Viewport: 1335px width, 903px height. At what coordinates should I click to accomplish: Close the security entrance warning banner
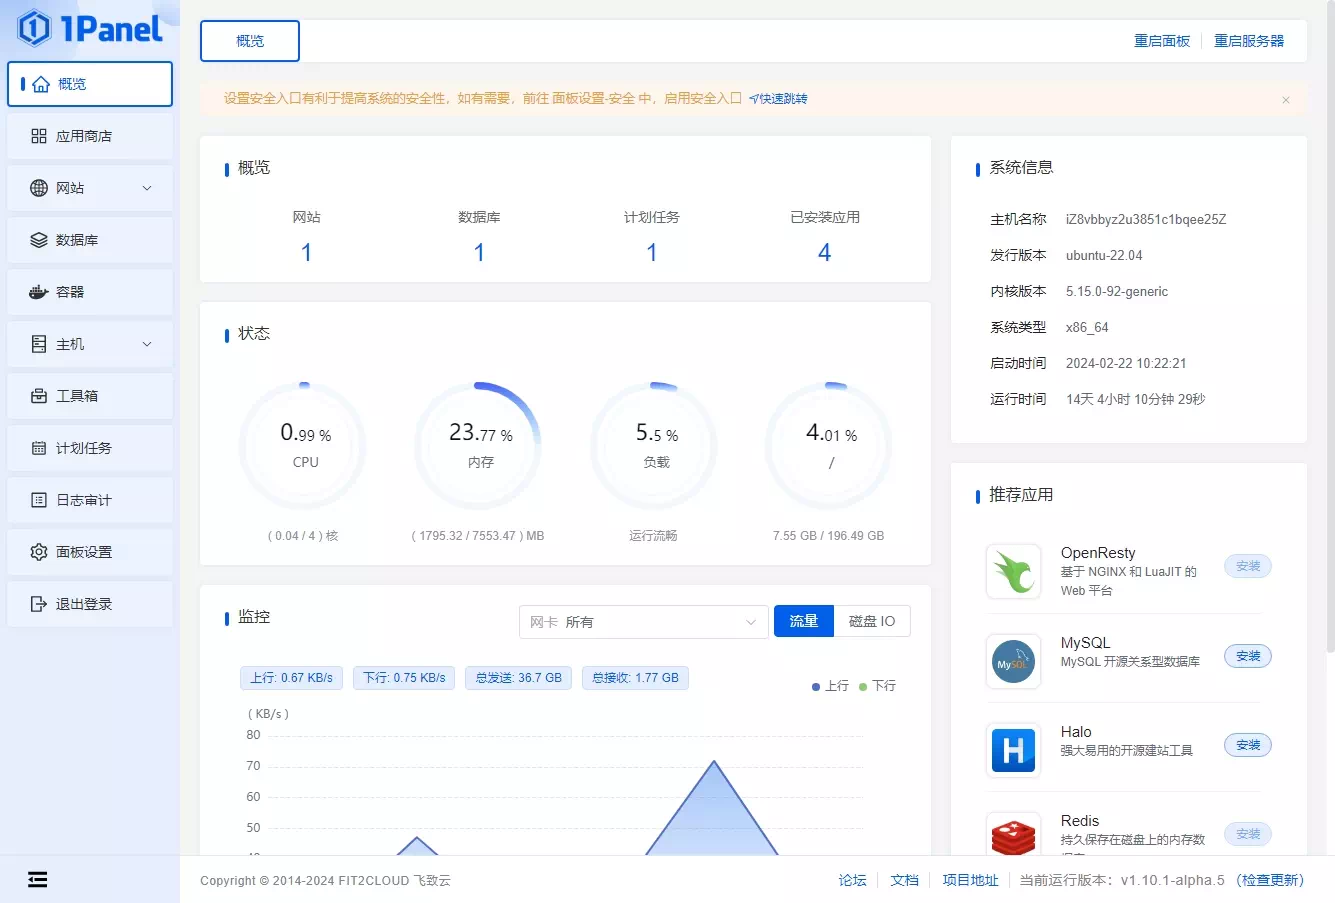pyautogui.click(x=1286, y=100)
